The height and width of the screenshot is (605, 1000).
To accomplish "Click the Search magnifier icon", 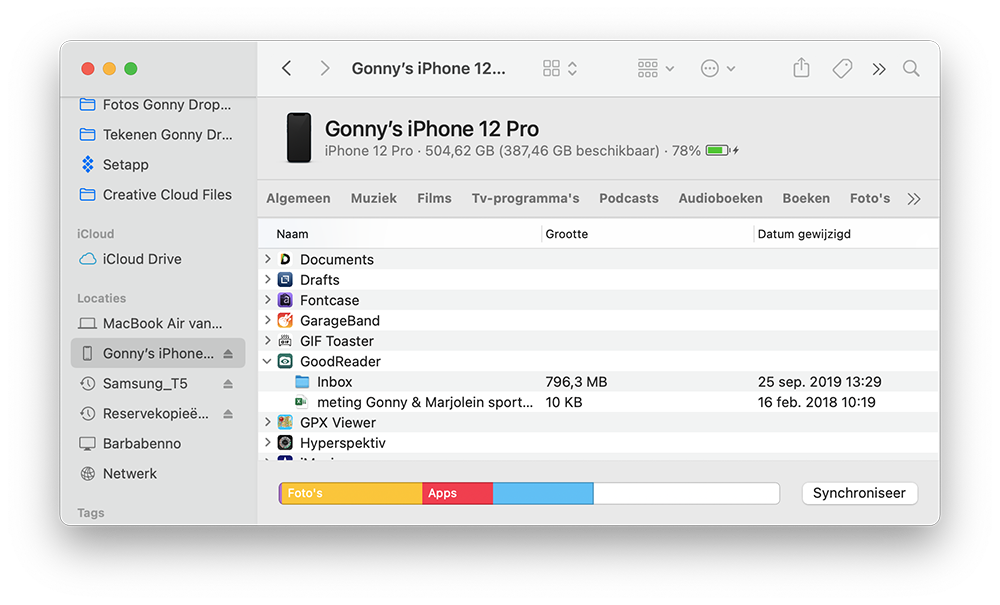I will pyautogui.click(x=910, y=68).
